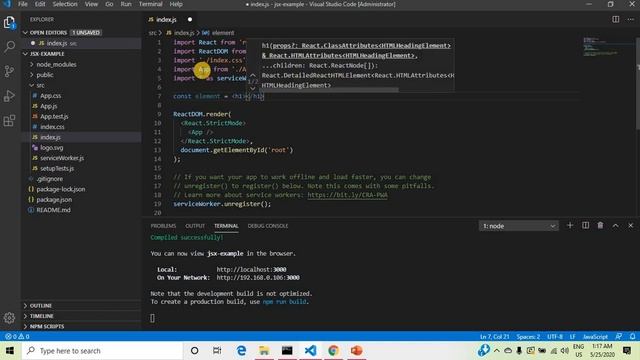Open the Explorer view in activity bar
640x360 pixels.
[9, 22]
